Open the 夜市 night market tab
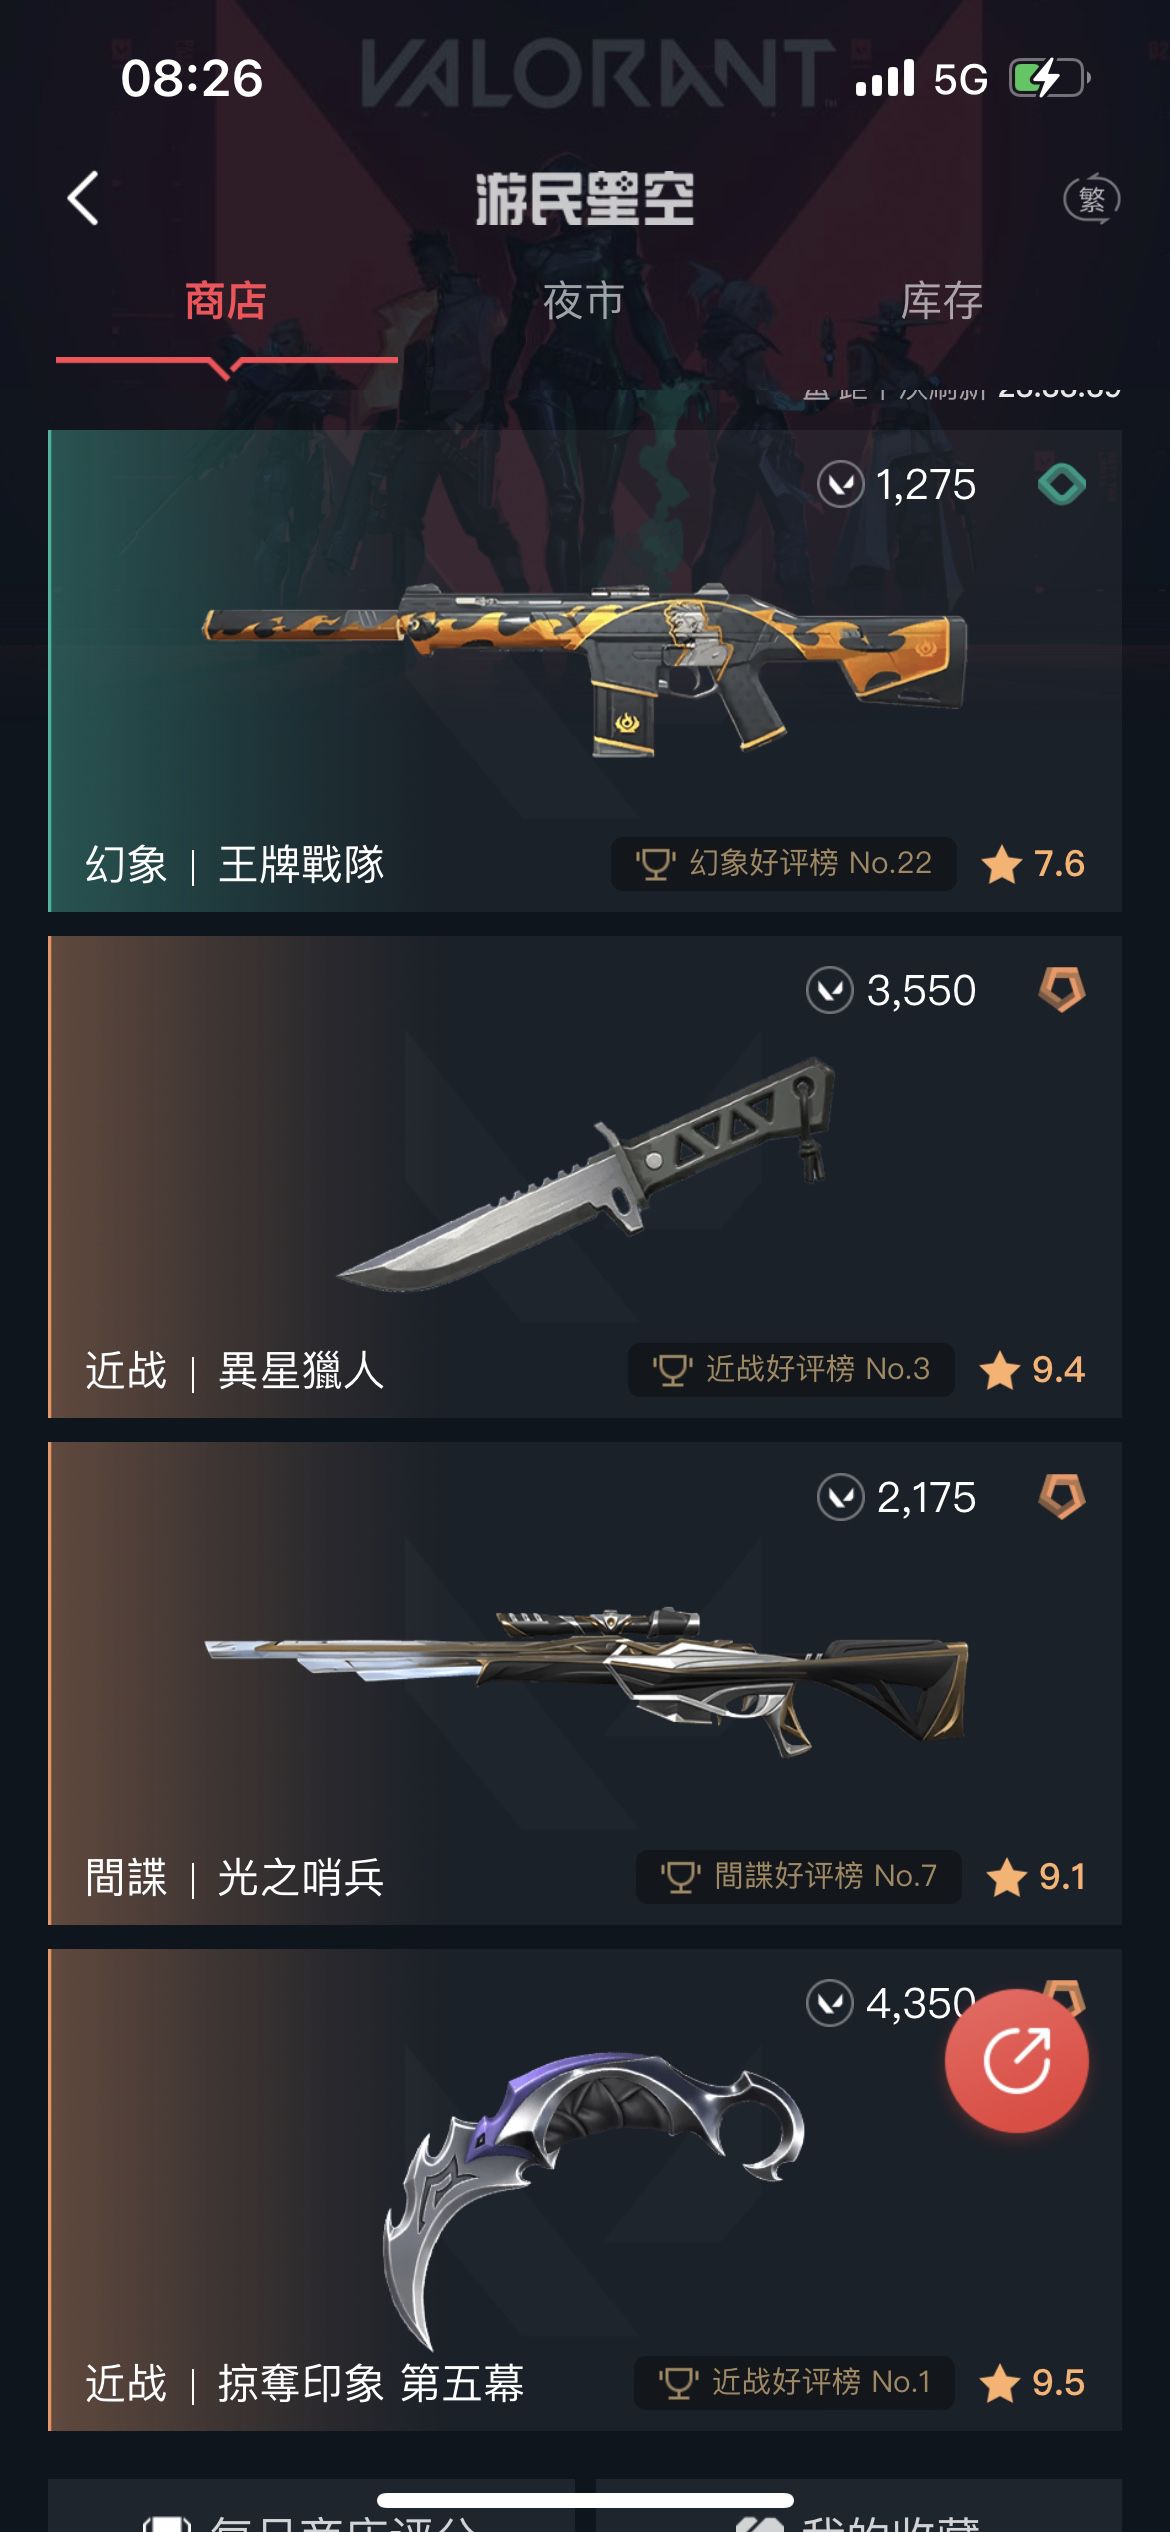 584,301
